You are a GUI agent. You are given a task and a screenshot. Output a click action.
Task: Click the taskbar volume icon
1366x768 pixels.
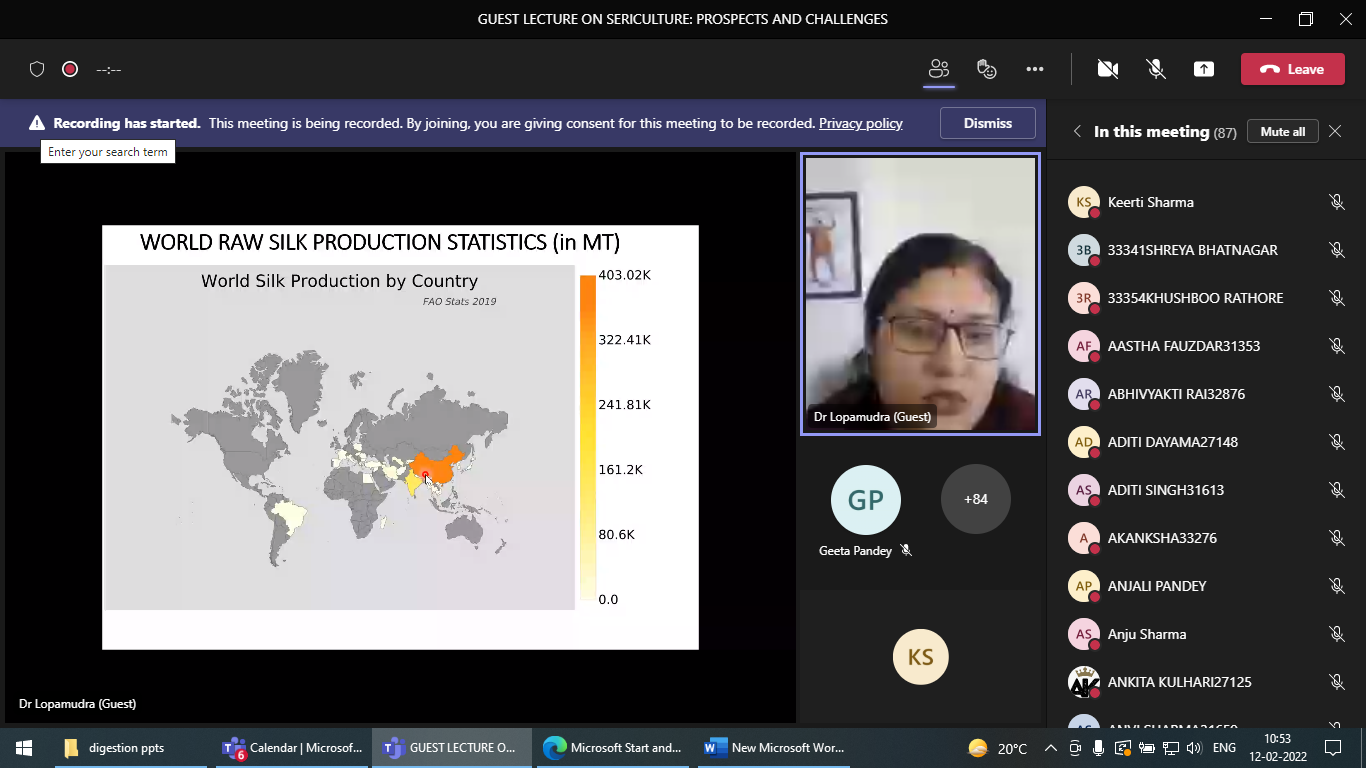point(1193,748)
